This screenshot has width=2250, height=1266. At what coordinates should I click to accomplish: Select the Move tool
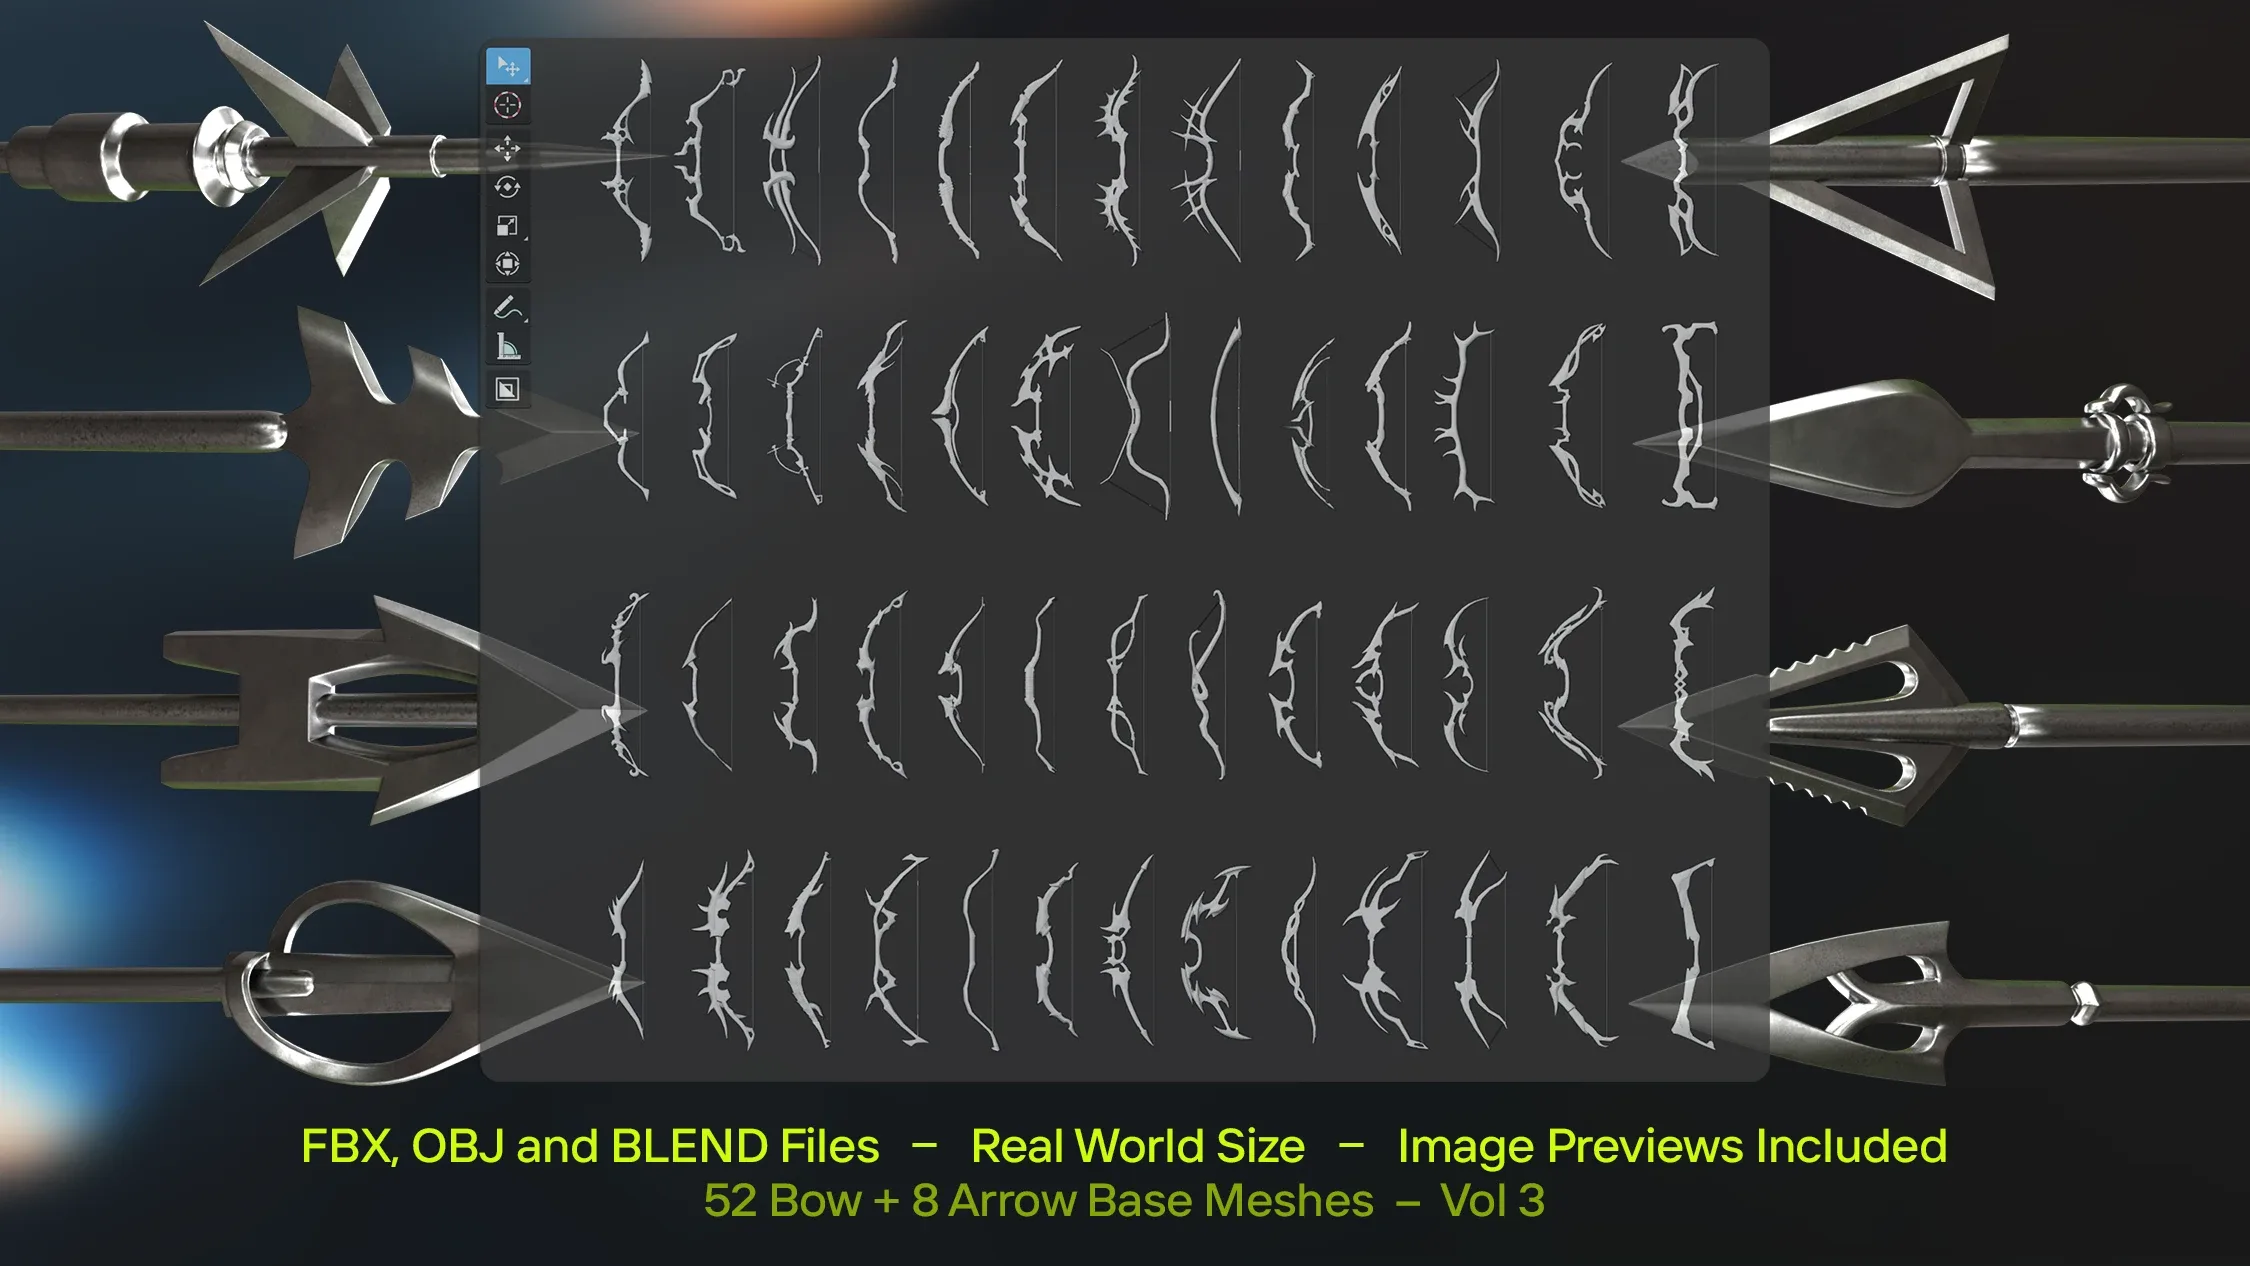[x=507, y=148]
